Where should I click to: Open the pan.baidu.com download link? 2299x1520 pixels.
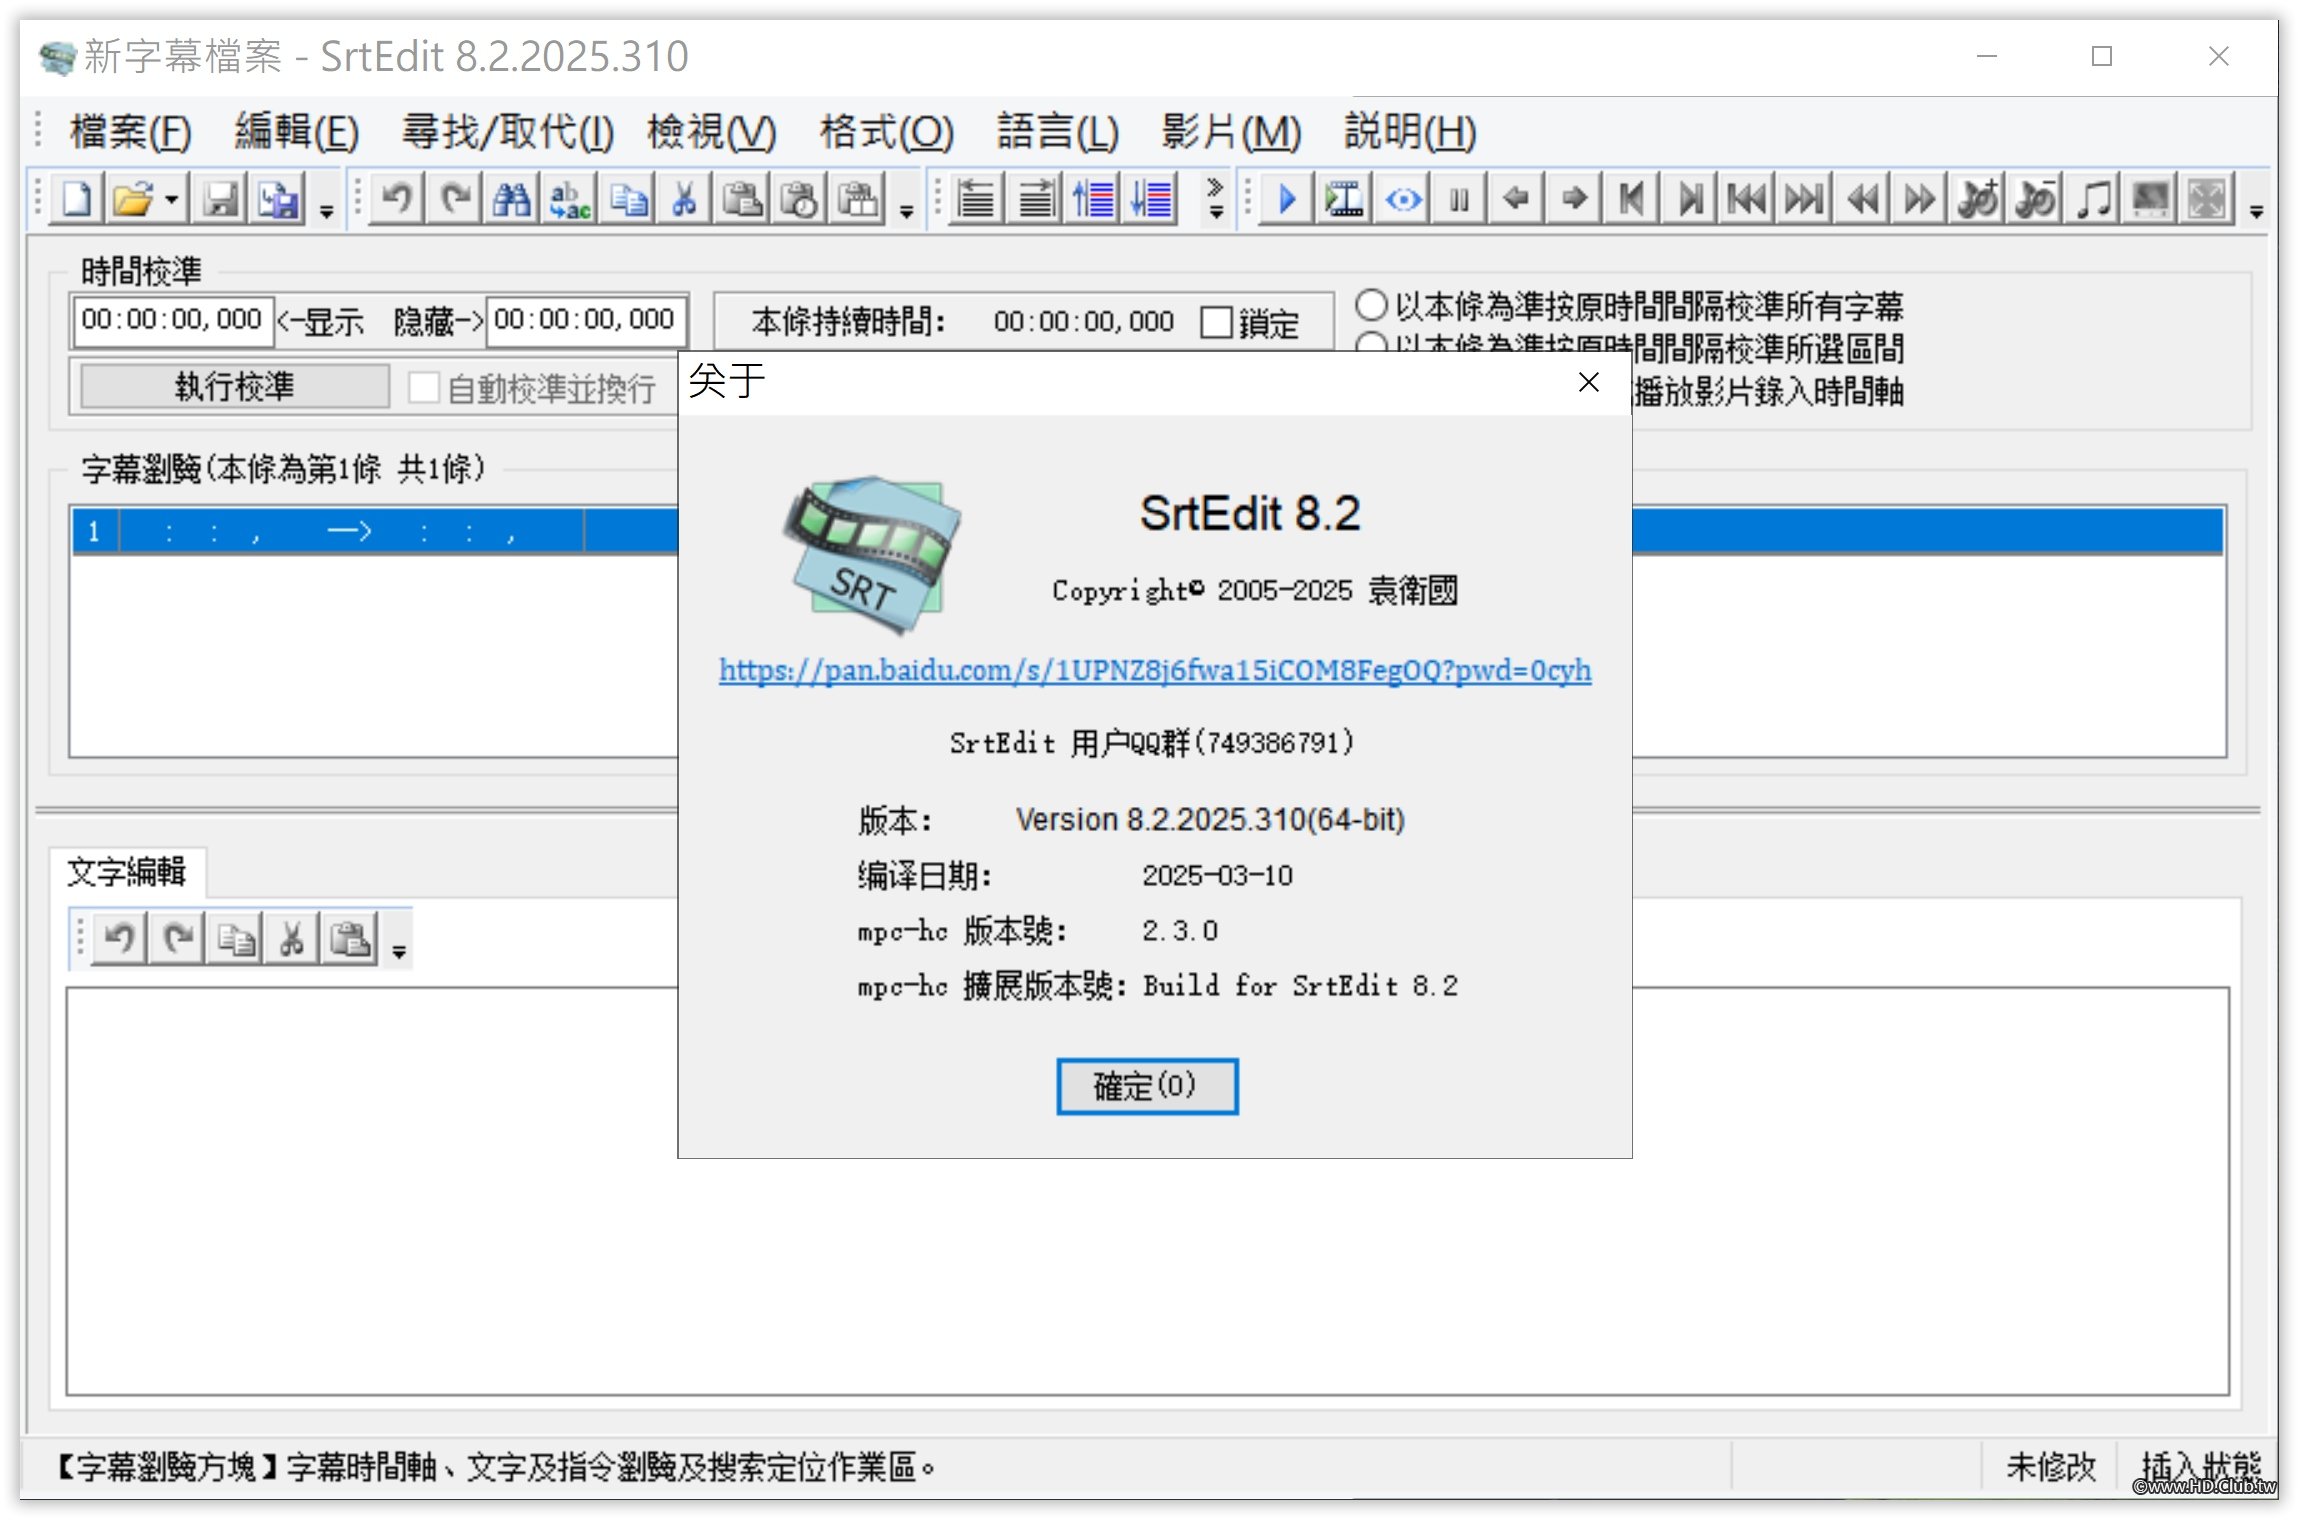[x=1154, y=669]
